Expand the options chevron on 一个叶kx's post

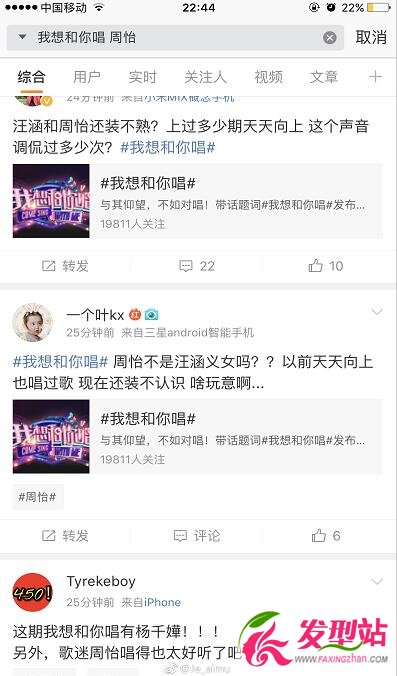377,311
